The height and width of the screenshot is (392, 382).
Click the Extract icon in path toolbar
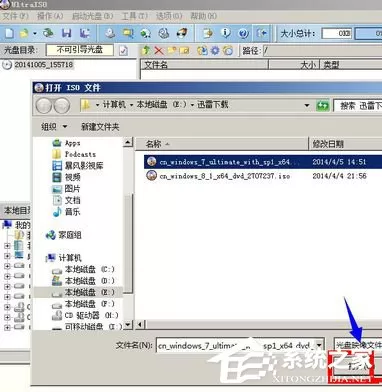(202, 51)
